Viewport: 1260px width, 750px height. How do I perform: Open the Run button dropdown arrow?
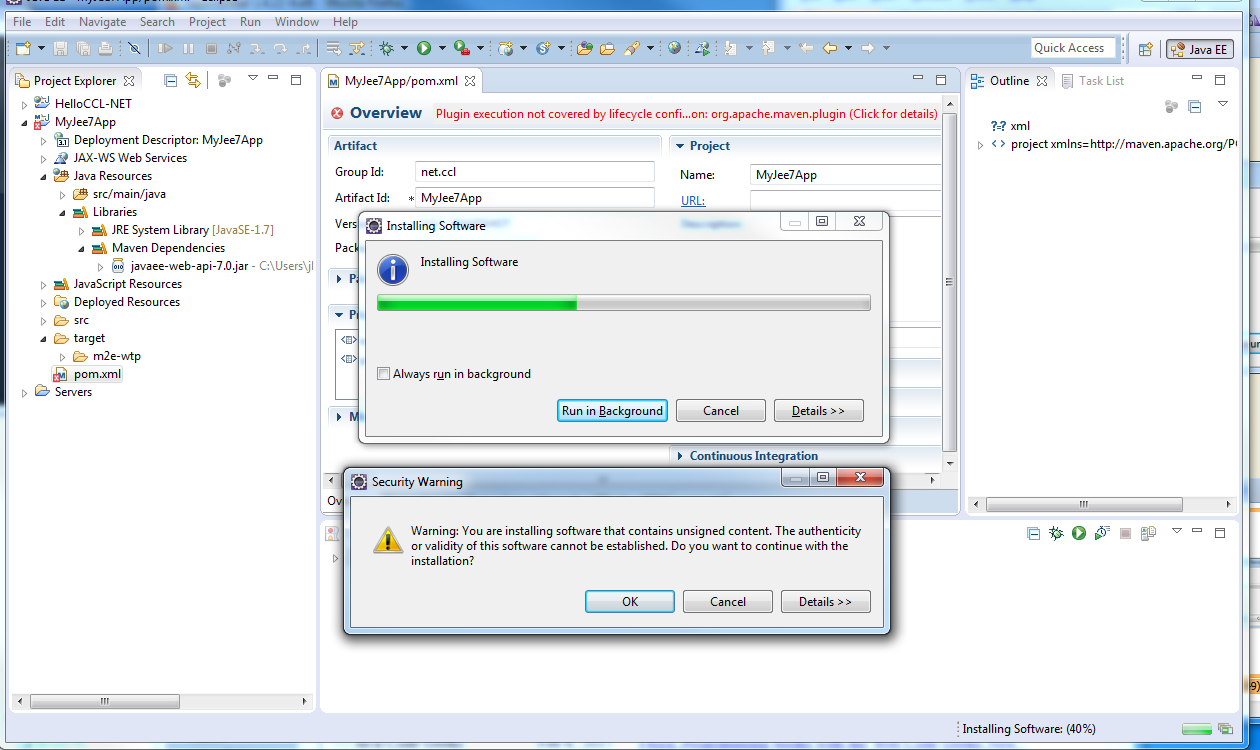pyautogui.click(x=441, y=48)
